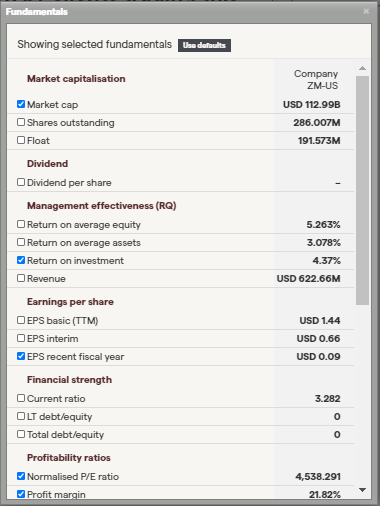Enable LT debt/equity checkbox
The image size is (380, 506).
pyautogui.click(x=21, y=416)
